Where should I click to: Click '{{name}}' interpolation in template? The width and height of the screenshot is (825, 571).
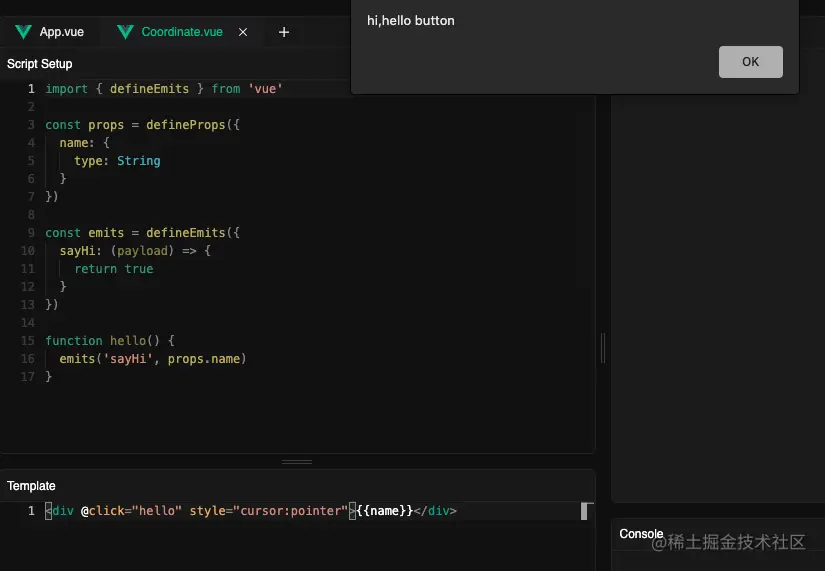click(385, 511)
